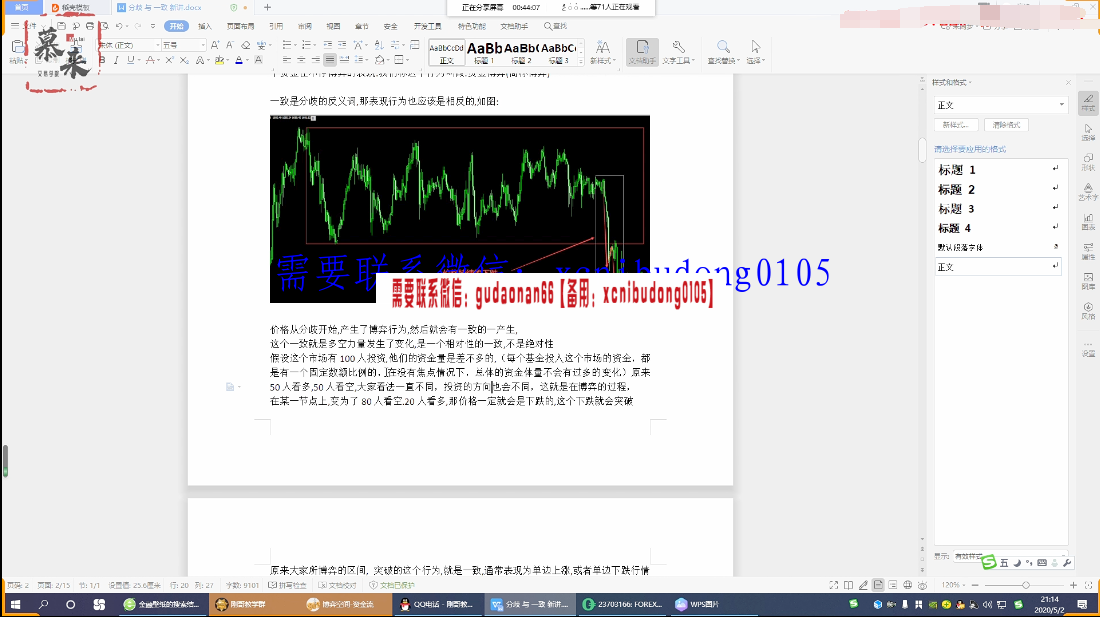This screenshot has width=1100, height=617.
Task: Apply the 标题 3 style from list
Action: coord(998,209)
